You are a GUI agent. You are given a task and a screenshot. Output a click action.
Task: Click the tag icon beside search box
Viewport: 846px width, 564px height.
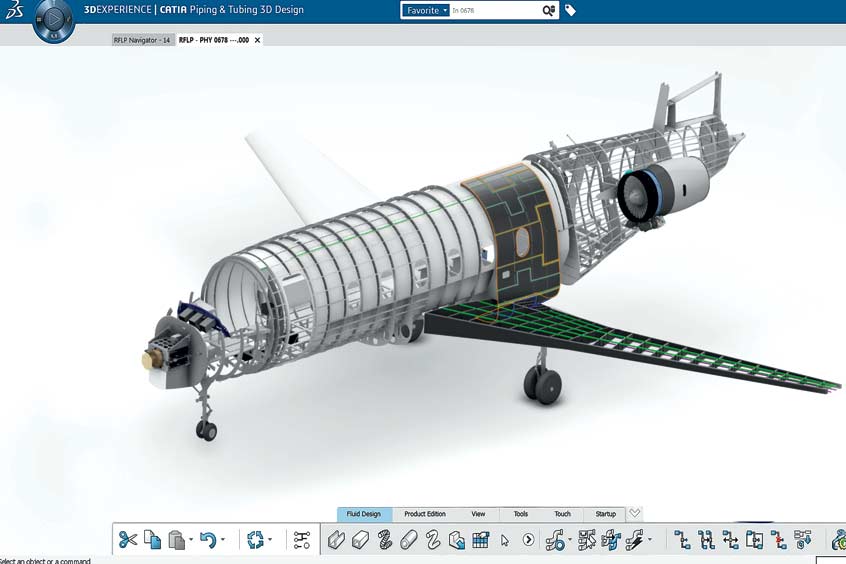pyautogui.click(x=570, y=11)
